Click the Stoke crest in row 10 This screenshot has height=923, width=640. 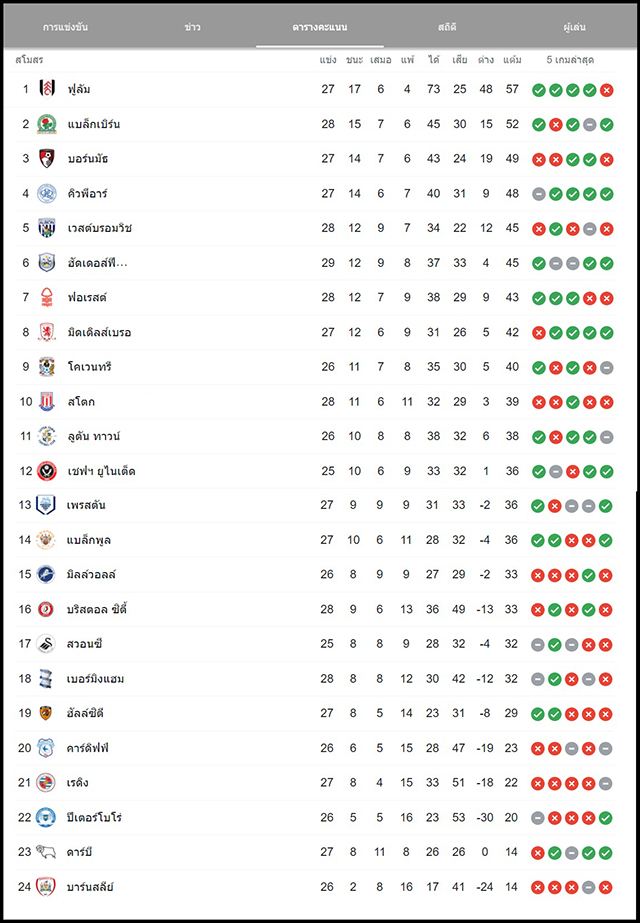tap(47, 401)
